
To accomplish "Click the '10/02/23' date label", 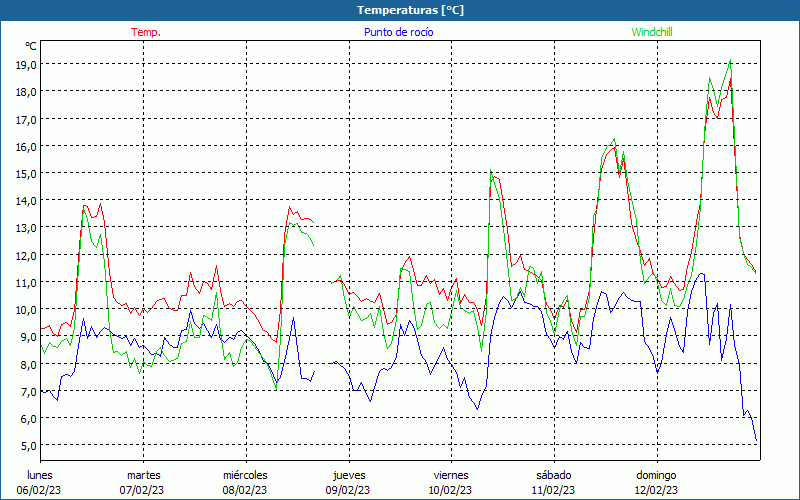I will (451, 490).
